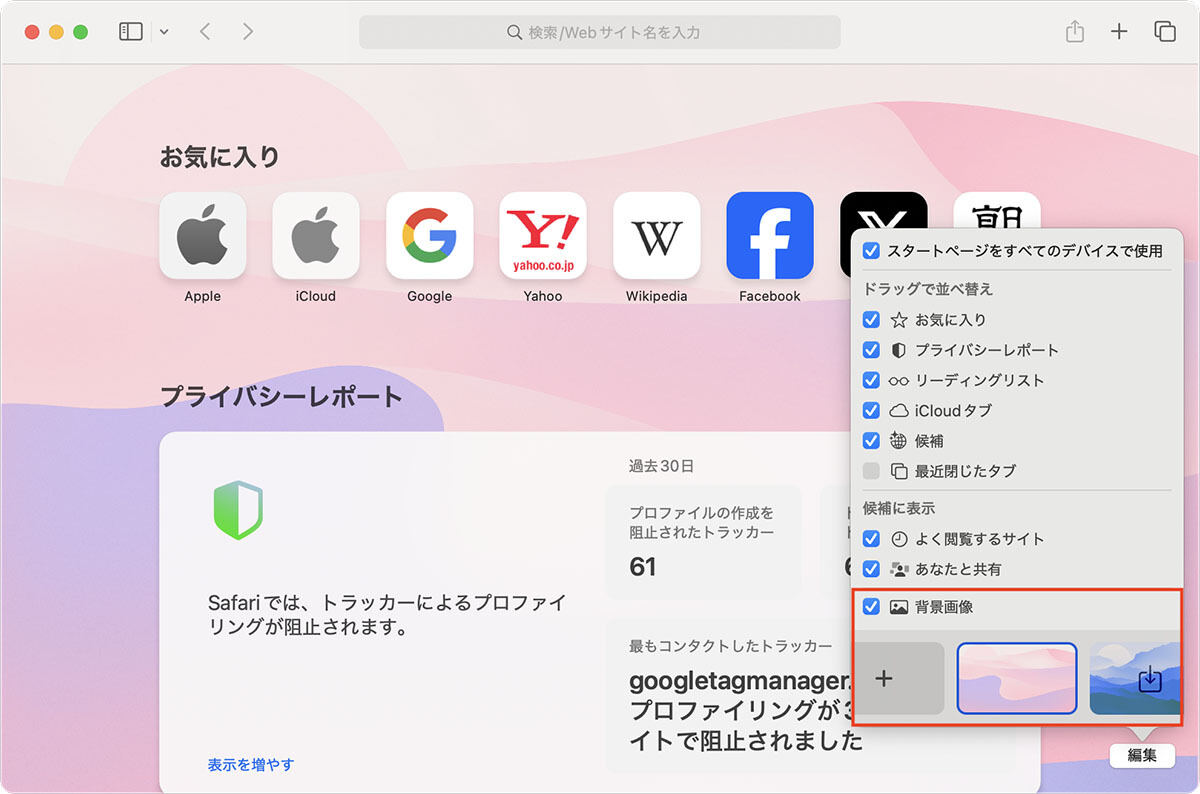Uncheck the 候補 checkbox
This screenshot has width=1200, height=794.
(871, 440)
